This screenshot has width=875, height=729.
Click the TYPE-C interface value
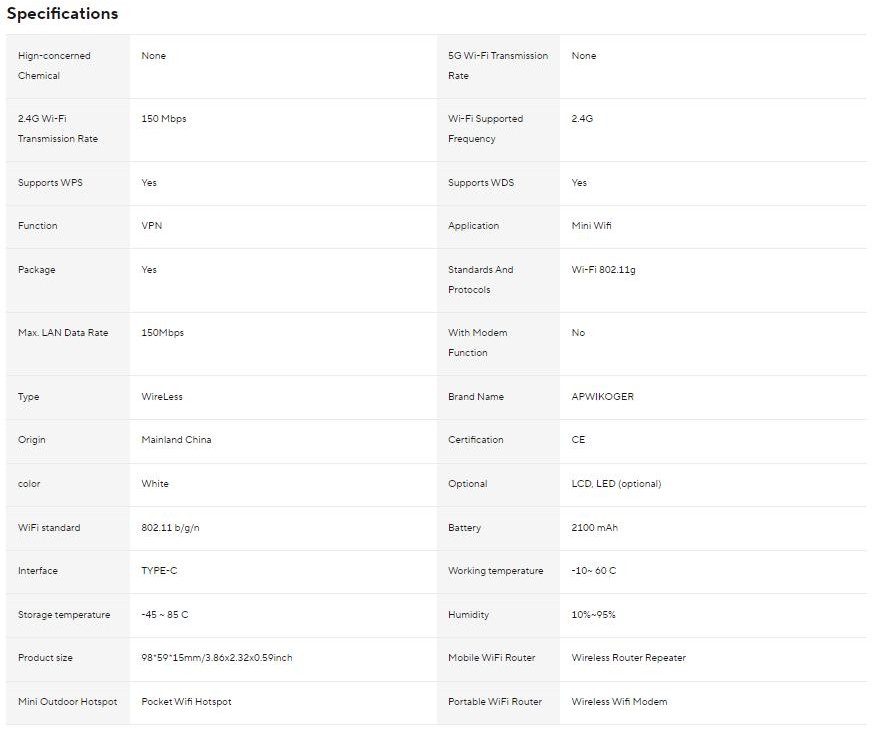159,571
